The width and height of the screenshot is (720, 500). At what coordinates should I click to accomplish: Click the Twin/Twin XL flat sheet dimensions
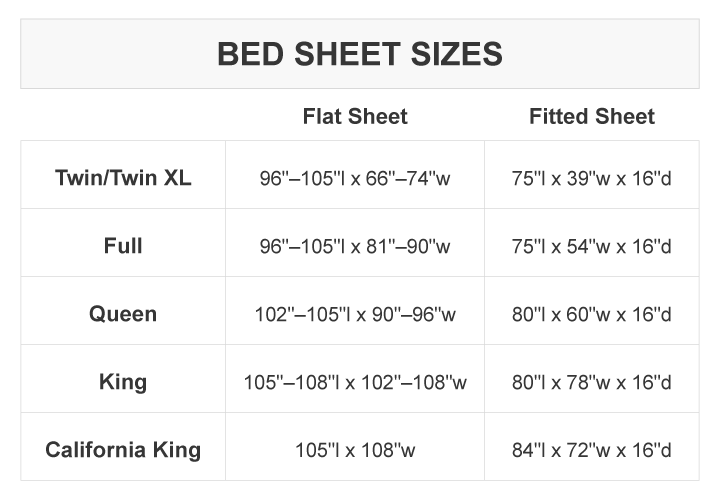point(355,180)
